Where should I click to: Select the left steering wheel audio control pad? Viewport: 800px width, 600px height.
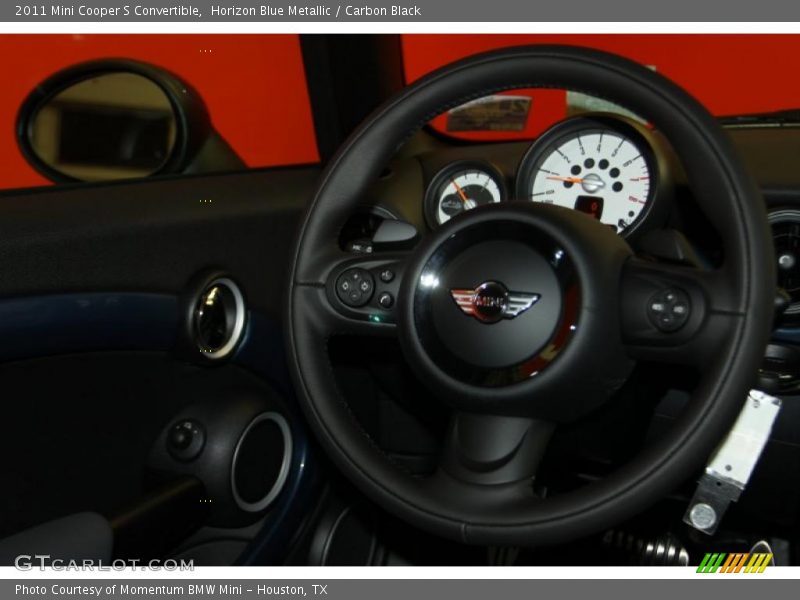point(355,286)
